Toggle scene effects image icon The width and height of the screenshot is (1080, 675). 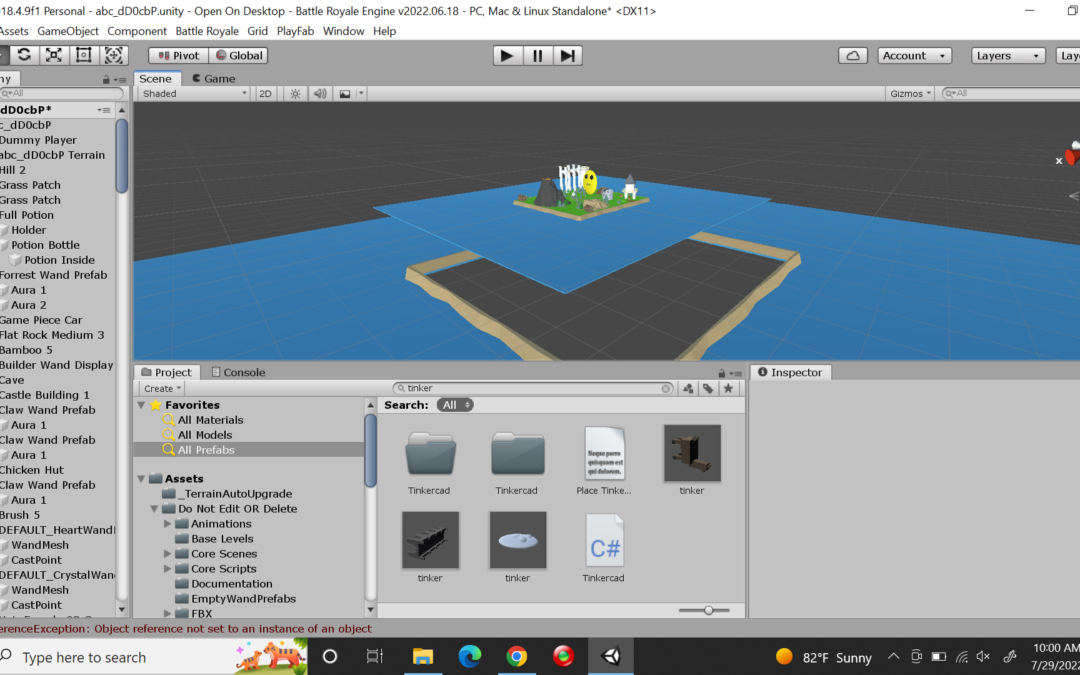[x=345, y=94]
